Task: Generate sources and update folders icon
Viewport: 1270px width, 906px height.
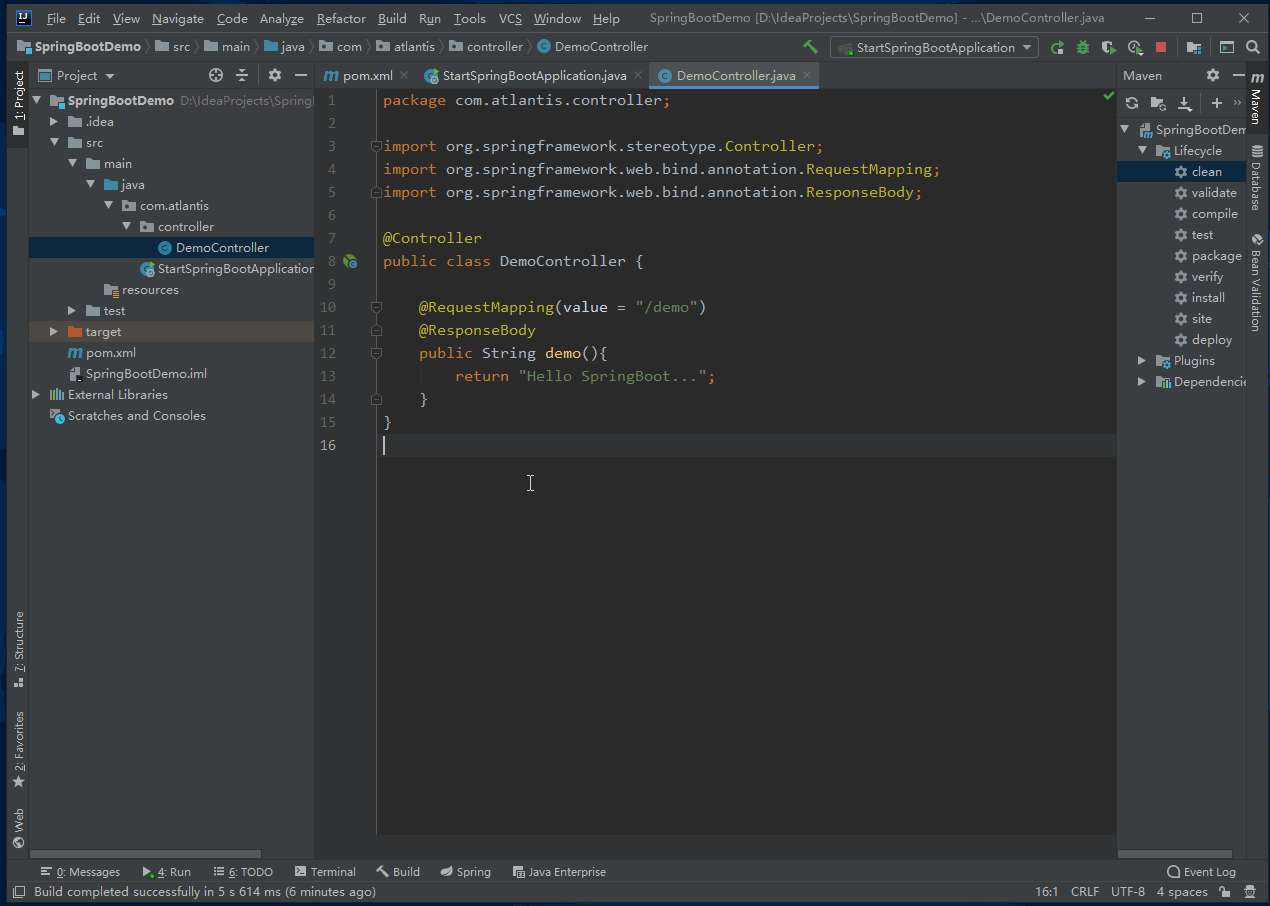Action: (x=1158, y=103)
